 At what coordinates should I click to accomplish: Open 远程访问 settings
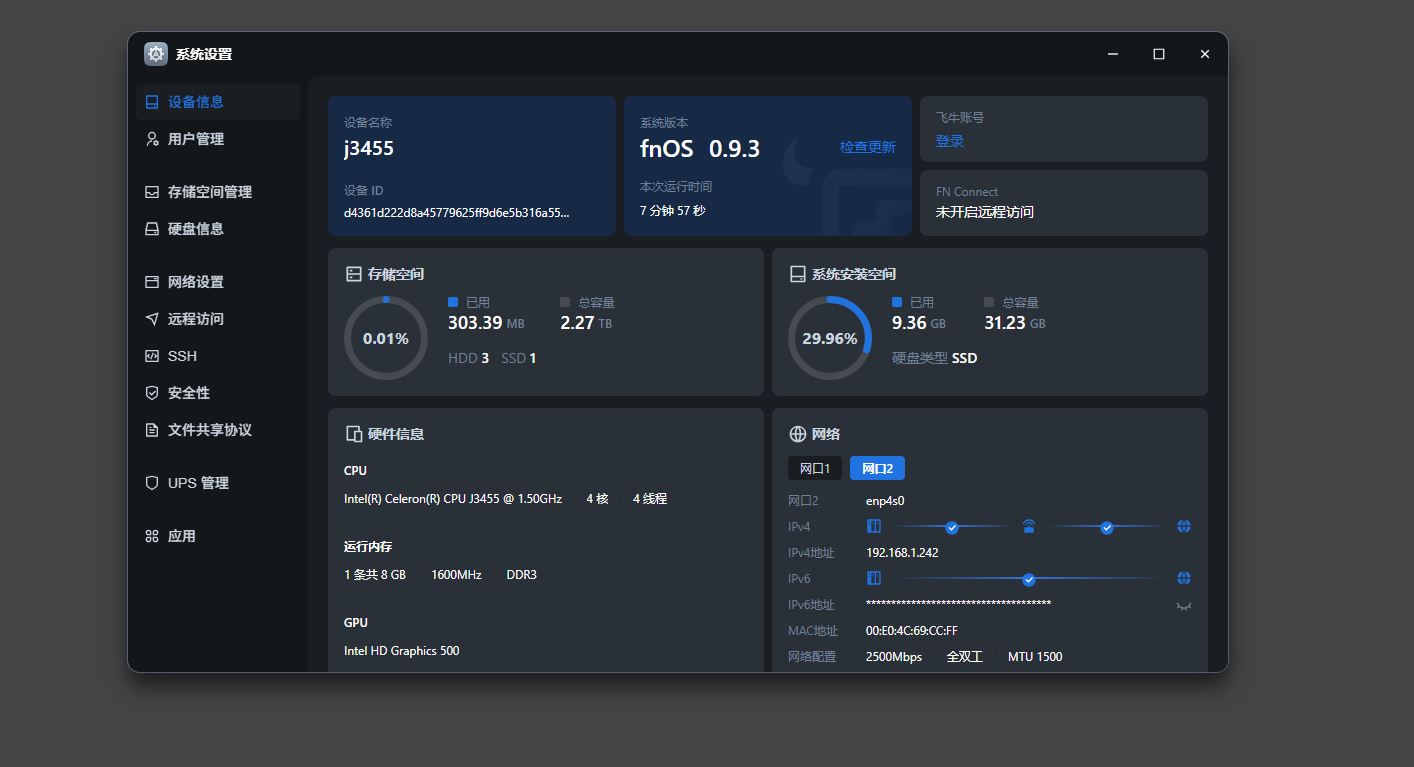tap(218, 319)
